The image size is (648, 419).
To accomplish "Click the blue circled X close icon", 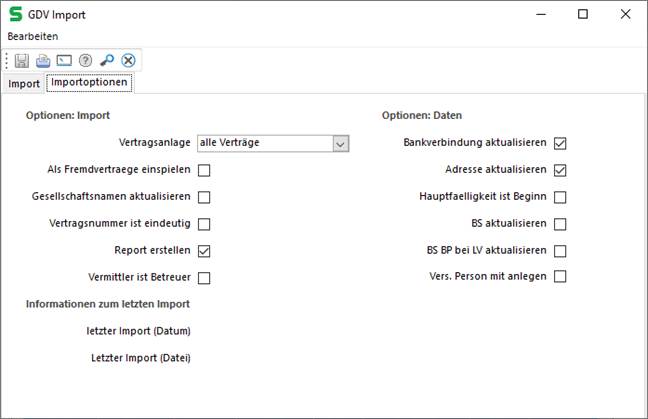I will (128, 60).
